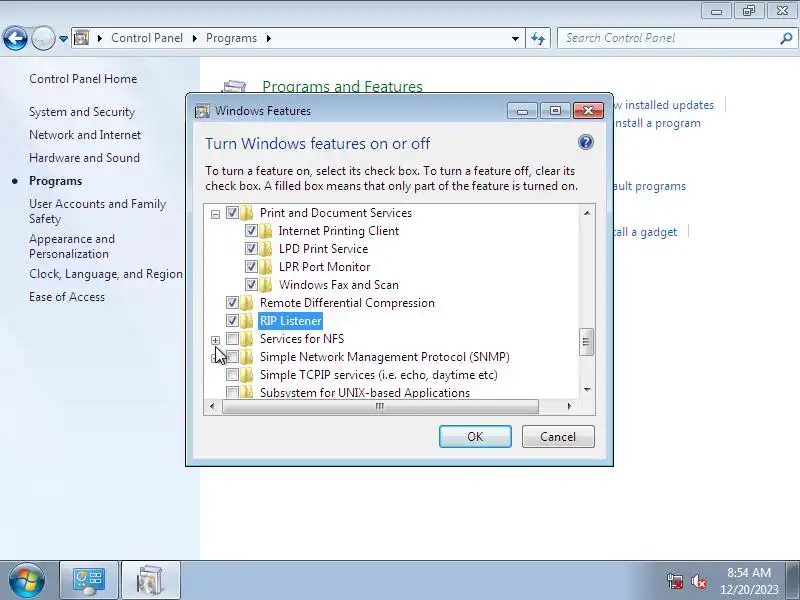
Task: Click Control Panel breadcrumb
Action: click(x=147, y=38)
